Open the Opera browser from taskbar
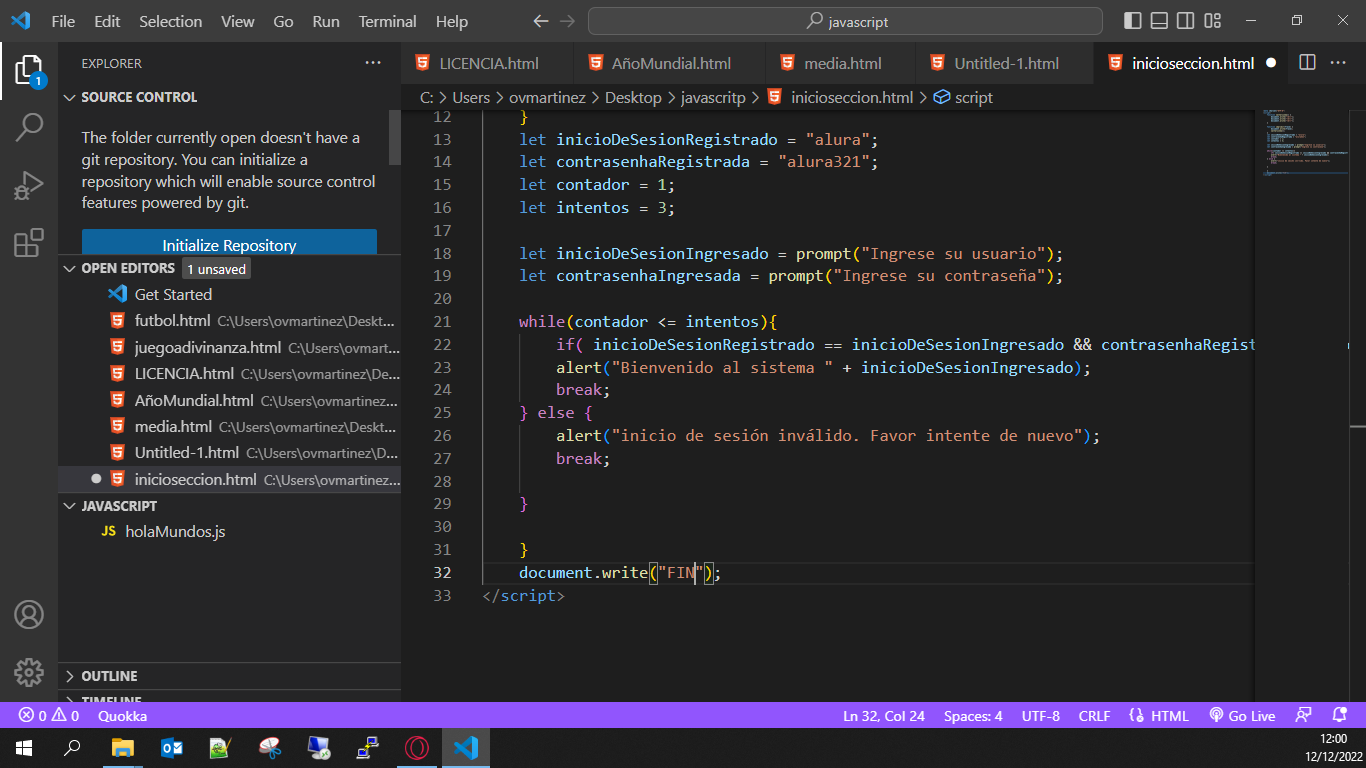Viewport: 1366px width, 768px height. (417, 747)
